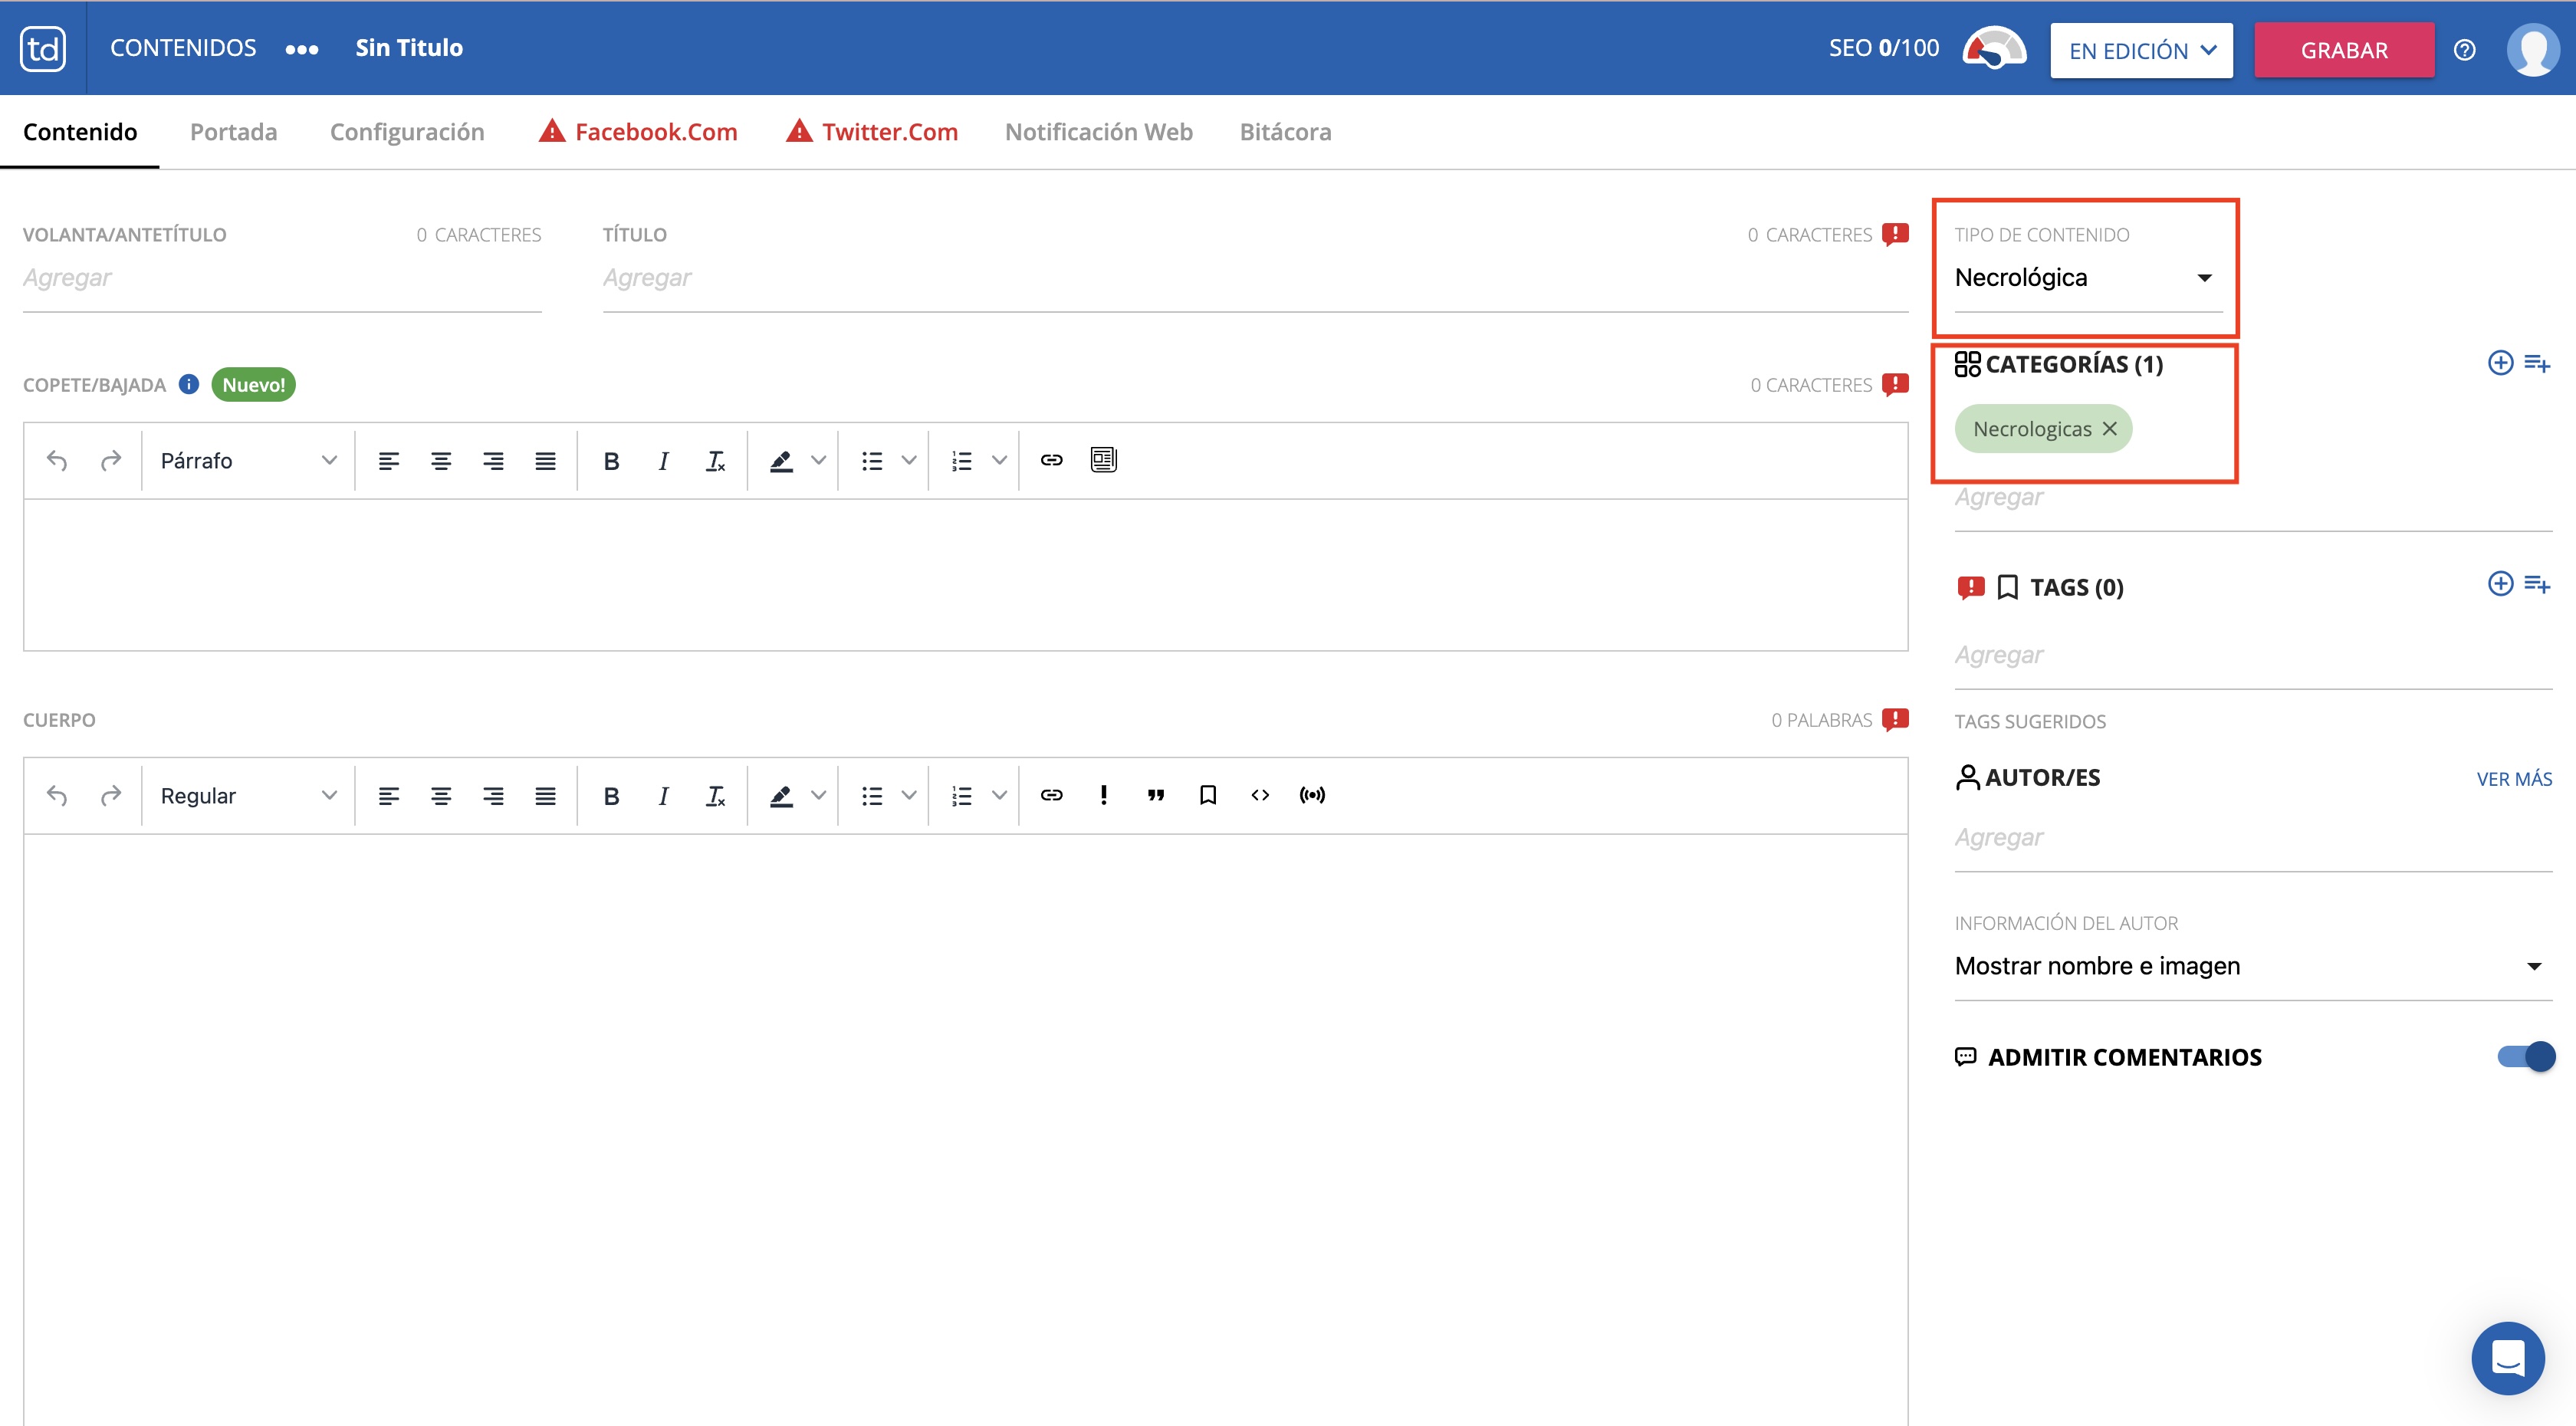
Task: Click the Grabar button
Action: [x=2344, y=50]
